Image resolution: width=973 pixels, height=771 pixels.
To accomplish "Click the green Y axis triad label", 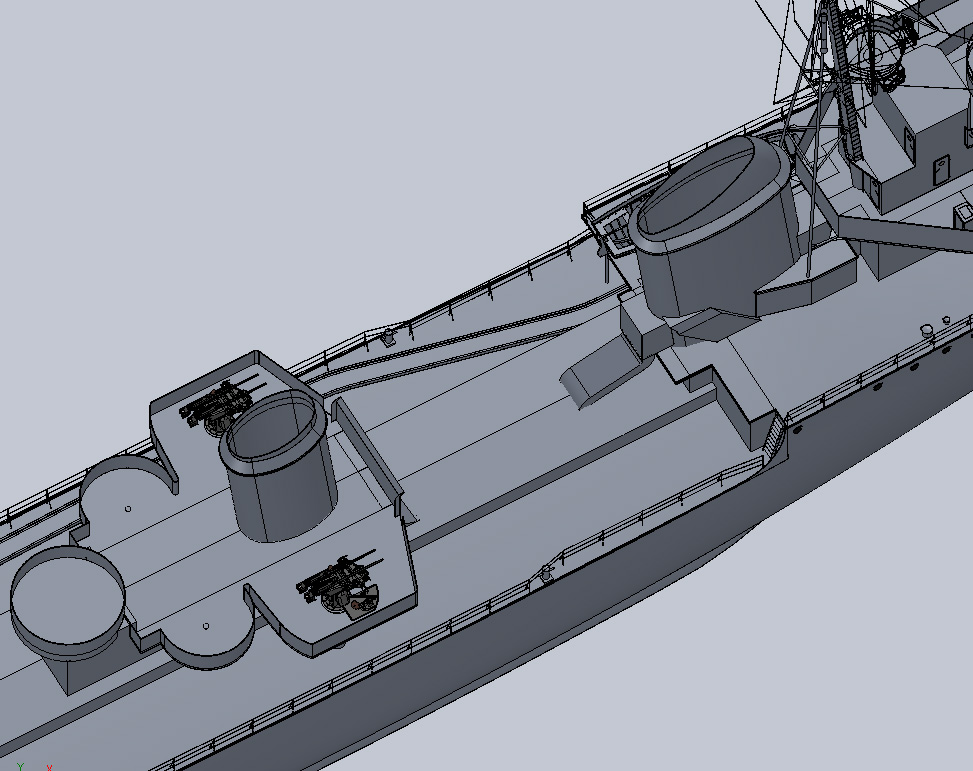I will pos(20,766).
